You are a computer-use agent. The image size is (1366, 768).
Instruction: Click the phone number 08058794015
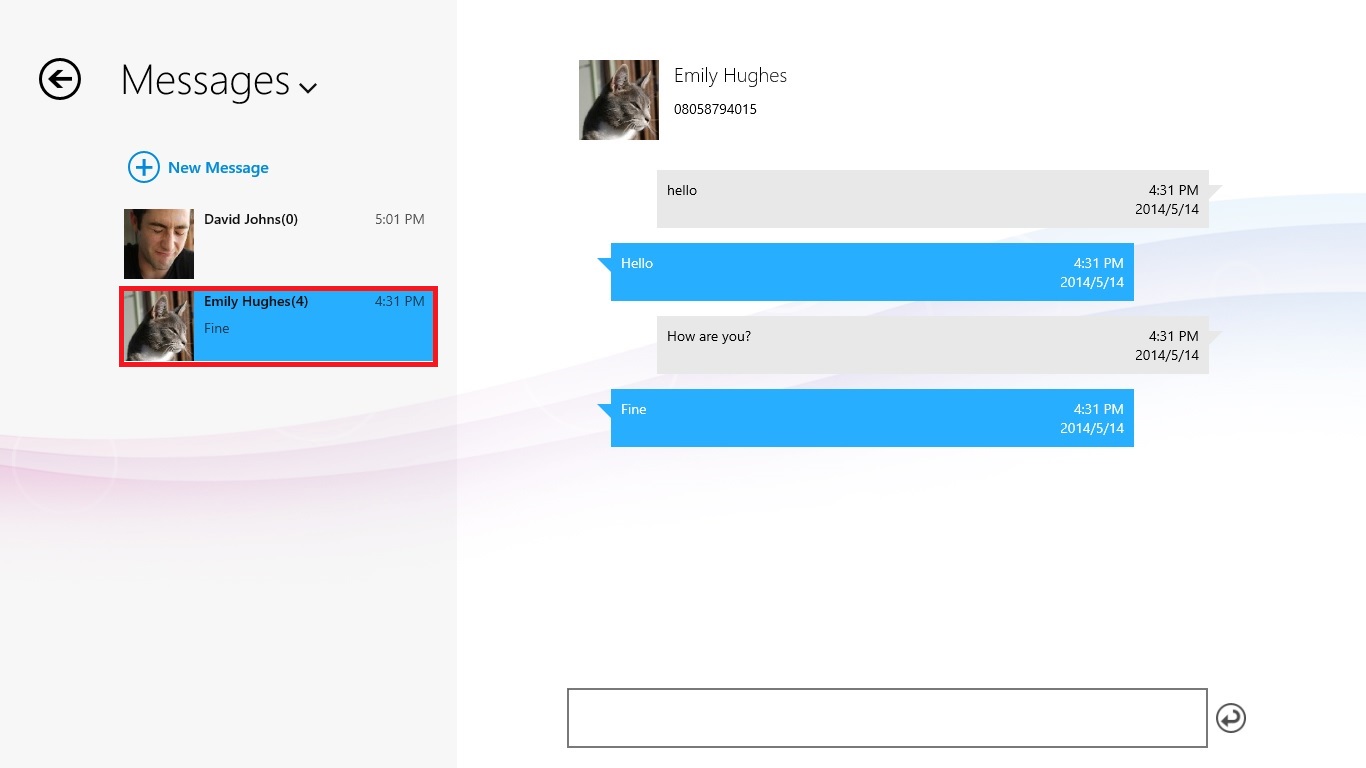[x=715, y=109]
